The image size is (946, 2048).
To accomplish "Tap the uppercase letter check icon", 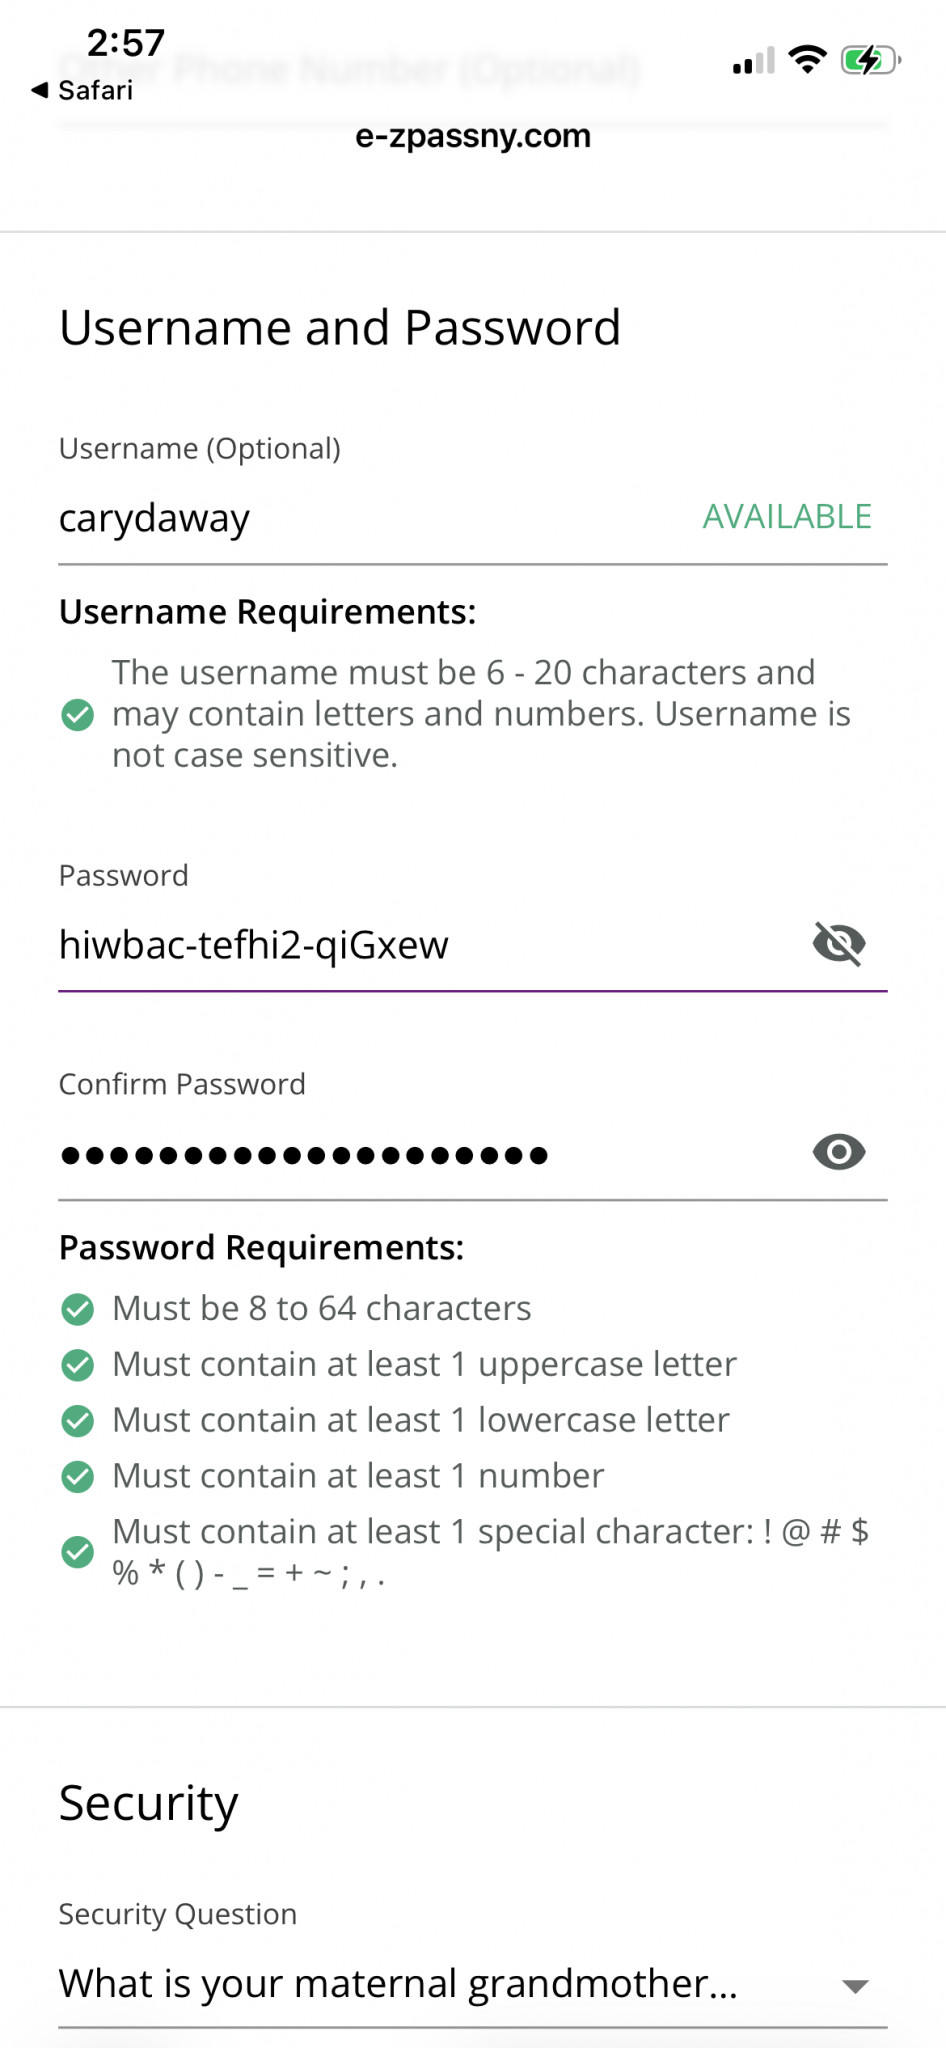I will pos(78,1365).
